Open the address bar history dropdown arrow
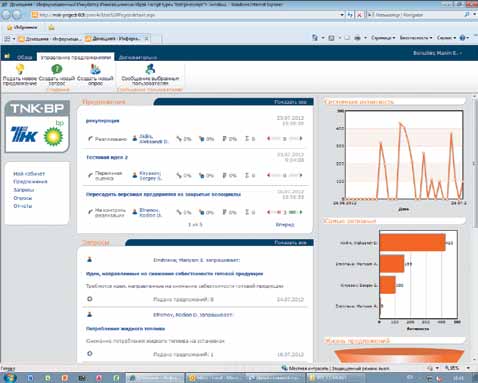 click(x=342, y=15)
